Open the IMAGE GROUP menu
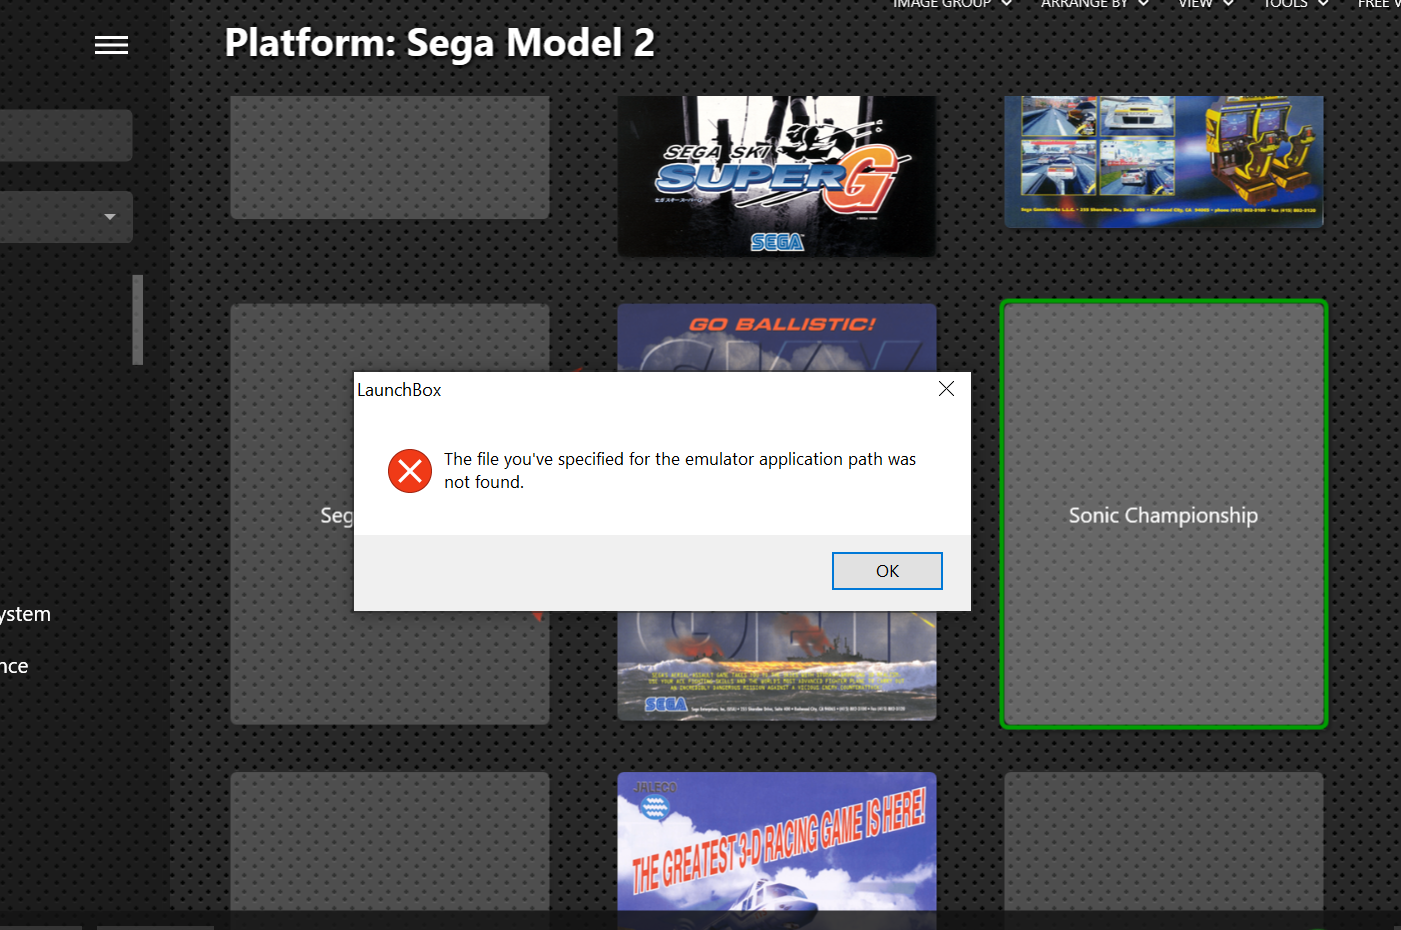The image size is (1401, 930). 952,4
